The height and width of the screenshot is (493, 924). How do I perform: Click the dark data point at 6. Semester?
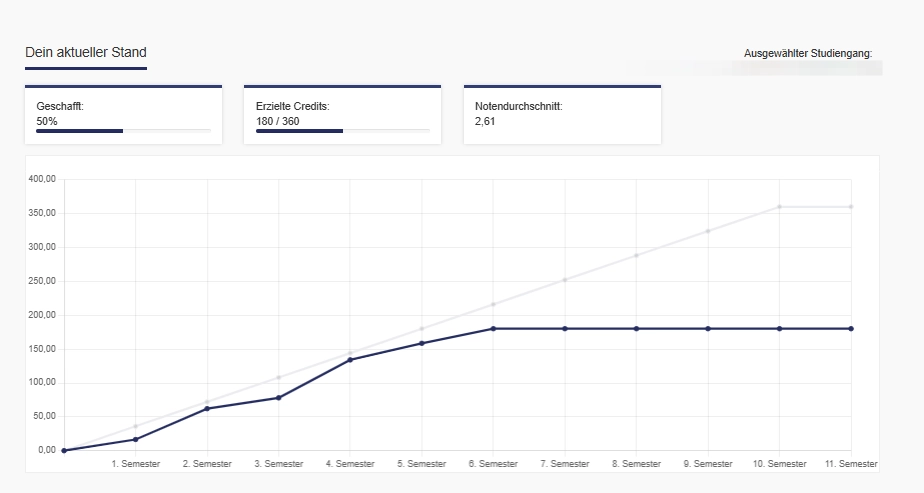(x=493, y=329)
